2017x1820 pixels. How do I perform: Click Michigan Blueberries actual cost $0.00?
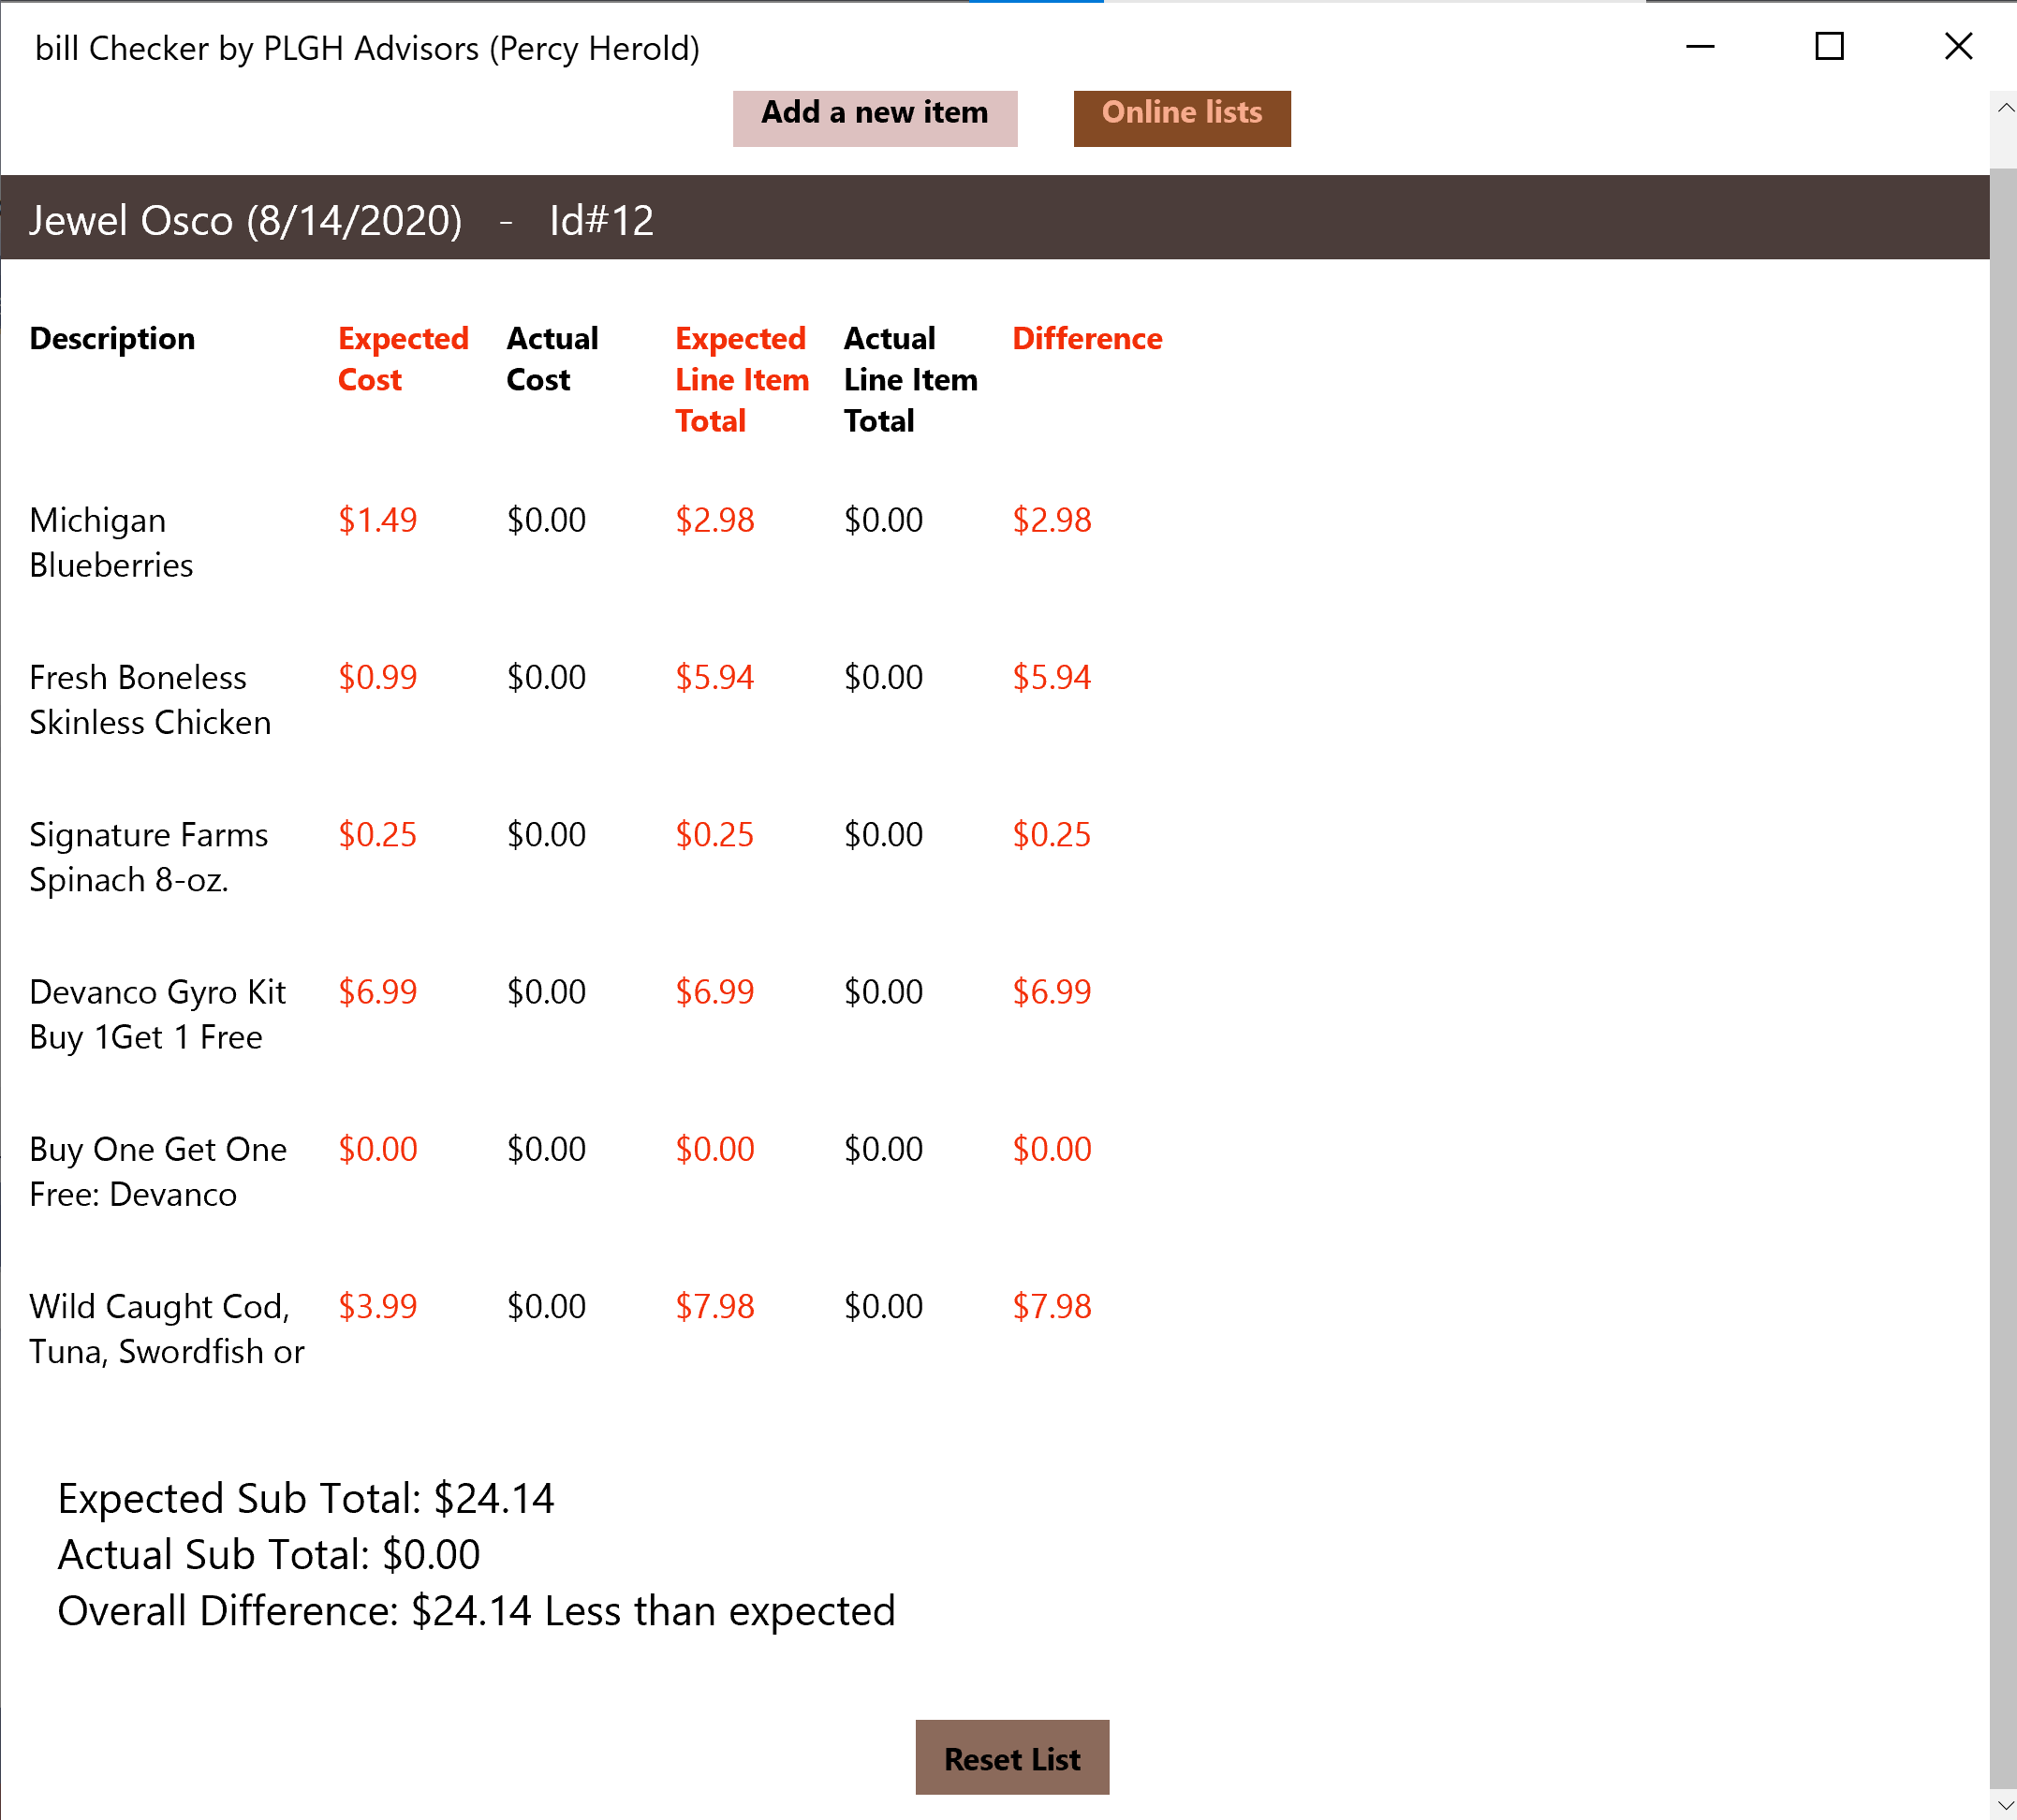(546, 520)
